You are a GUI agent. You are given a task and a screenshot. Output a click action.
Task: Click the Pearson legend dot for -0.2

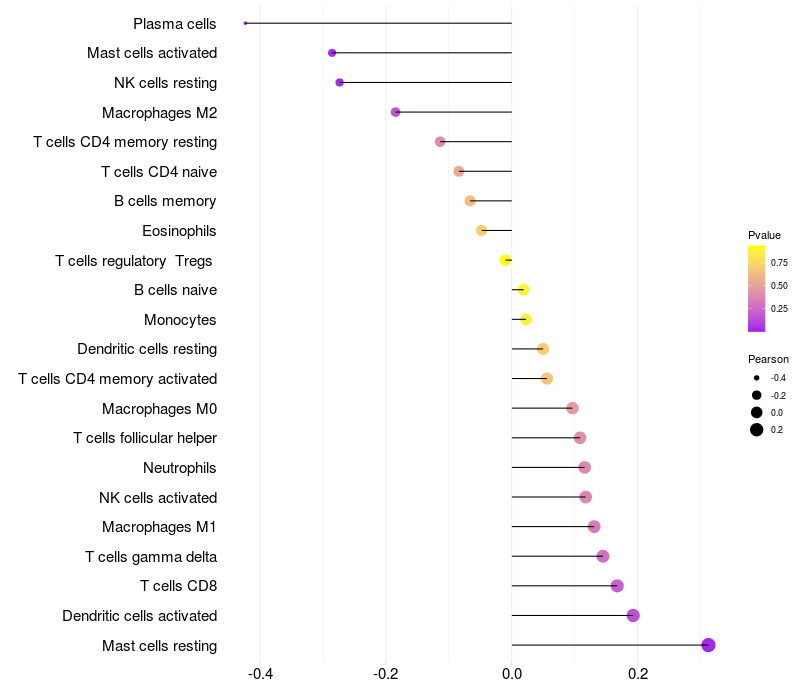(x=757, y=395)
